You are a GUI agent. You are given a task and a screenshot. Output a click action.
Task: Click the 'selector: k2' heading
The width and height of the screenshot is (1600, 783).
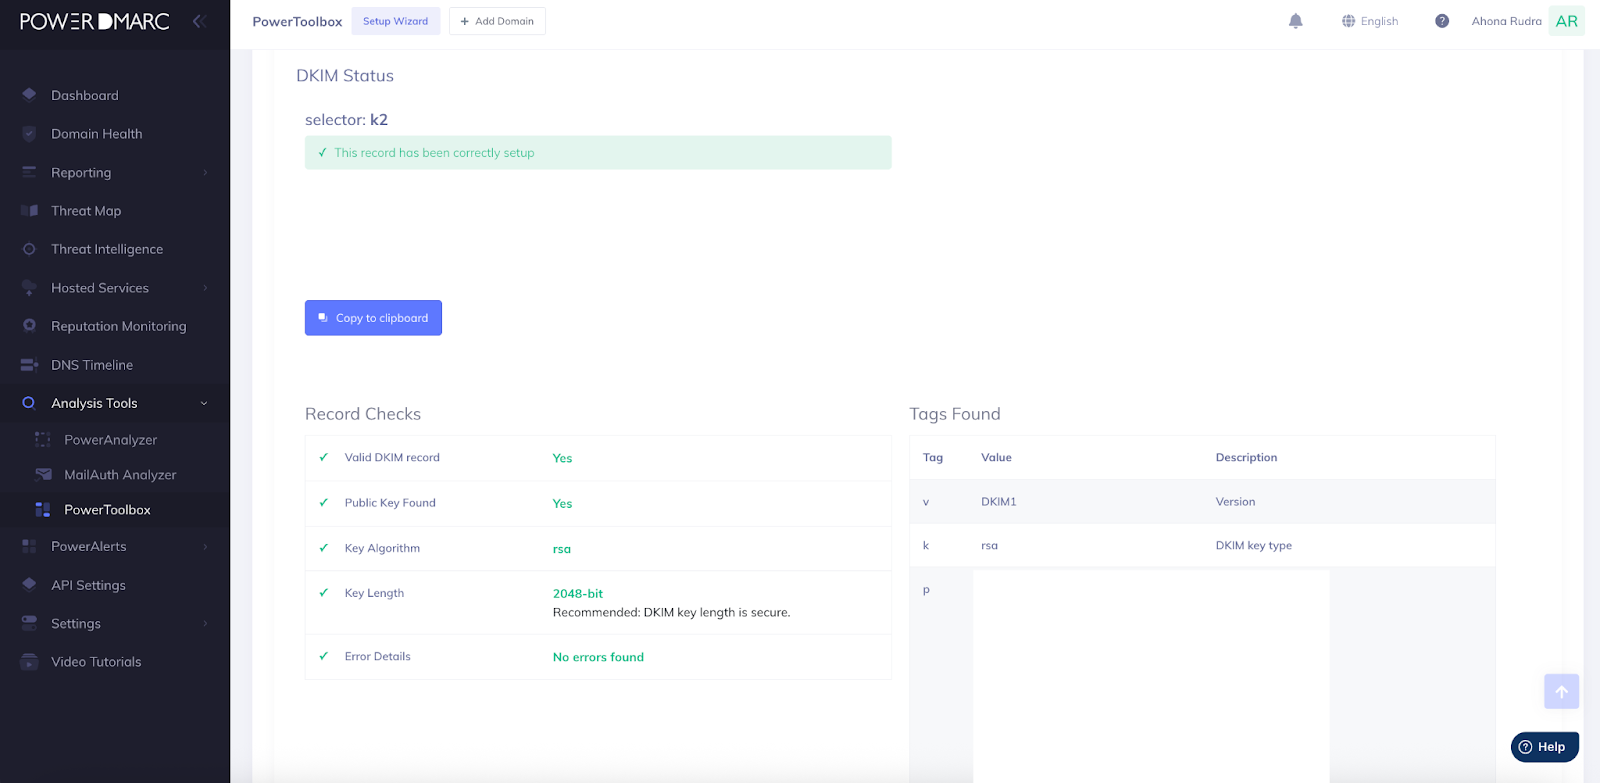pos(346,120)
